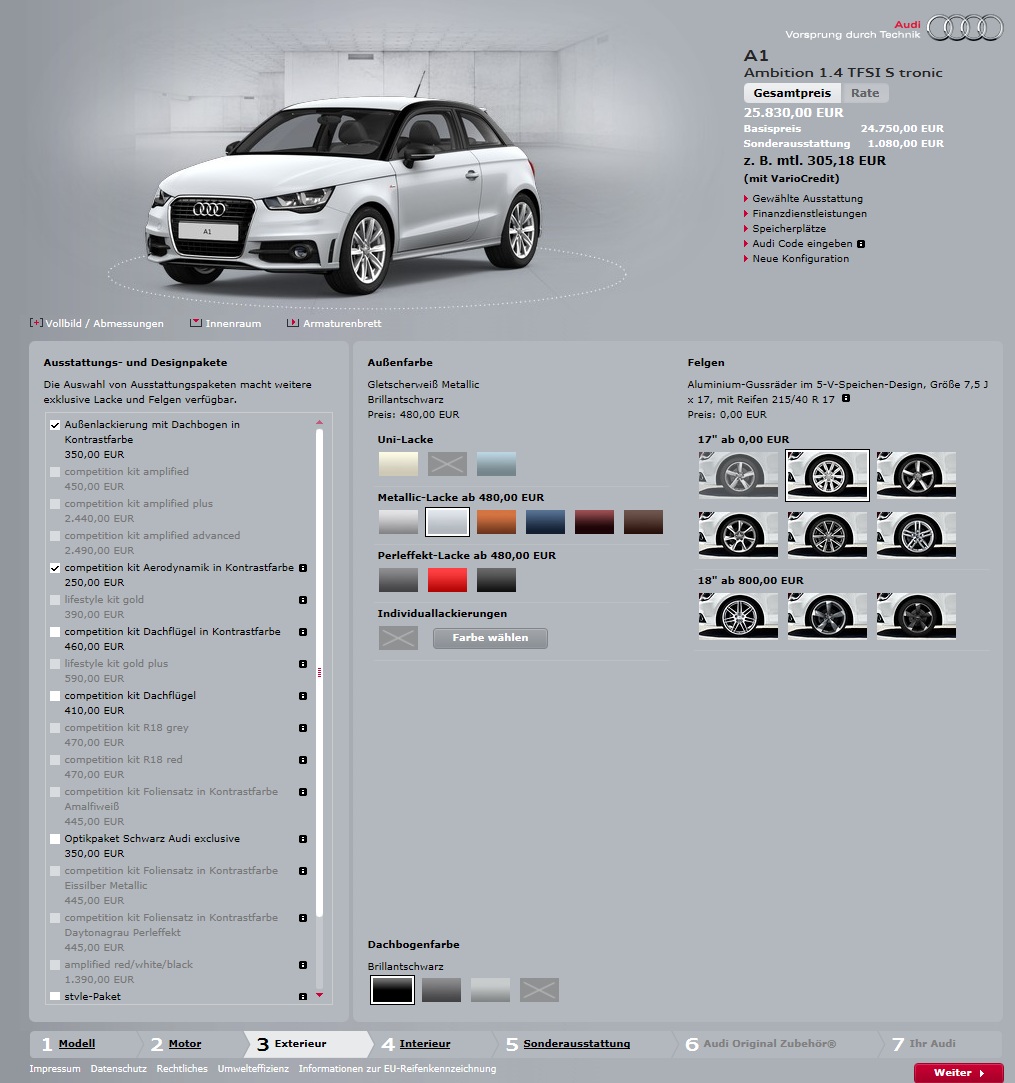Select grey Dachbogenfarbe swatch
This screenshot has width=1015, height=1083.
[441, 990]
